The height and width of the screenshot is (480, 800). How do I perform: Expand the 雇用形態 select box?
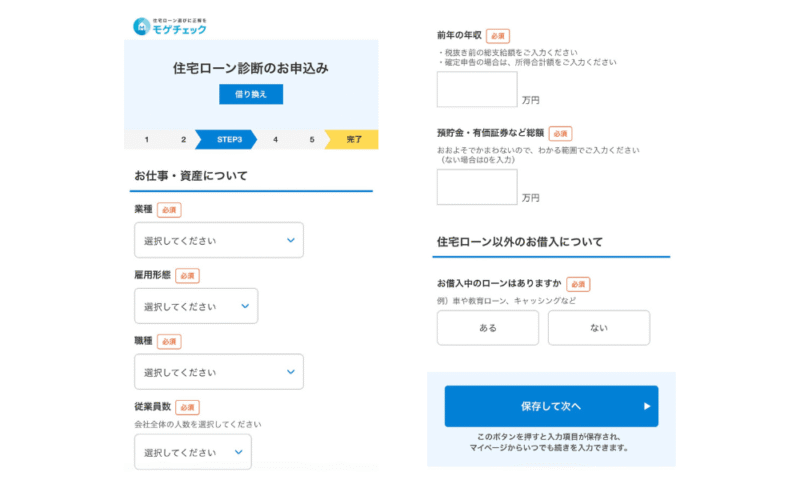pyautogui.click(x=196, y=306)
